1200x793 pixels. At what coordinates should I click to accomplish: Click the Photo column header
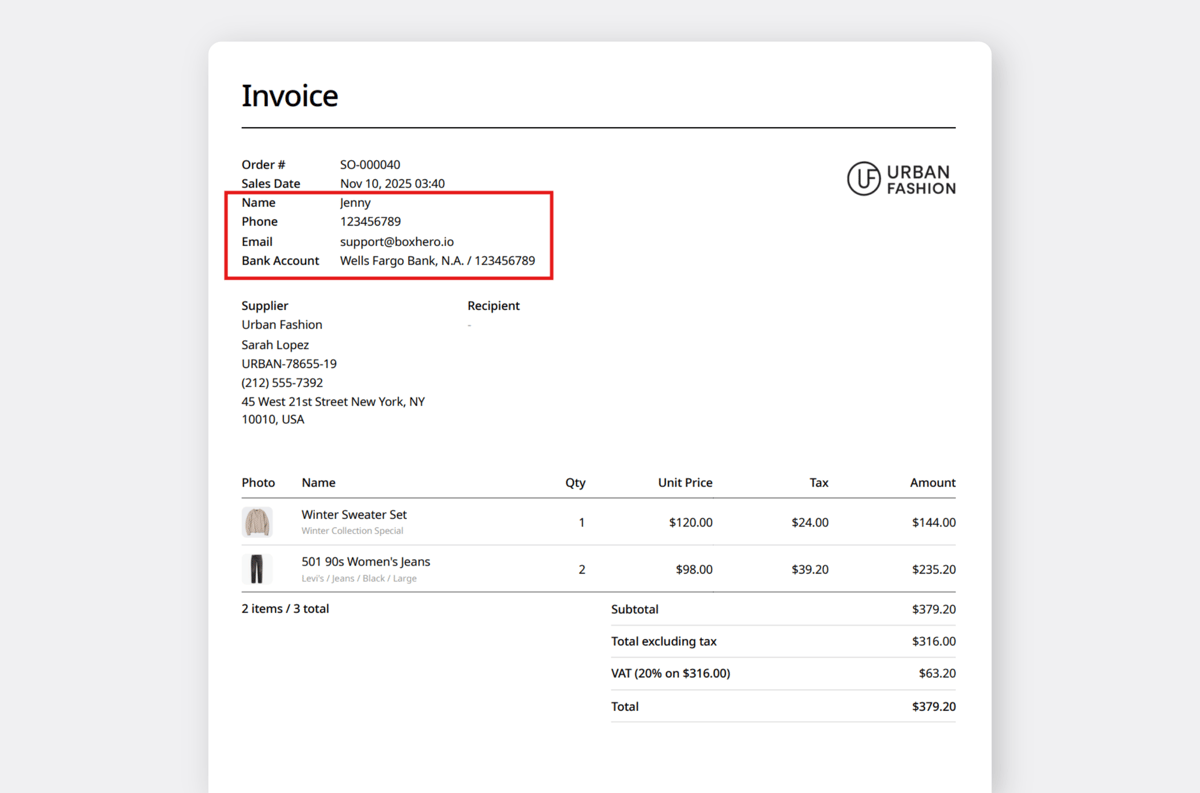257,482
